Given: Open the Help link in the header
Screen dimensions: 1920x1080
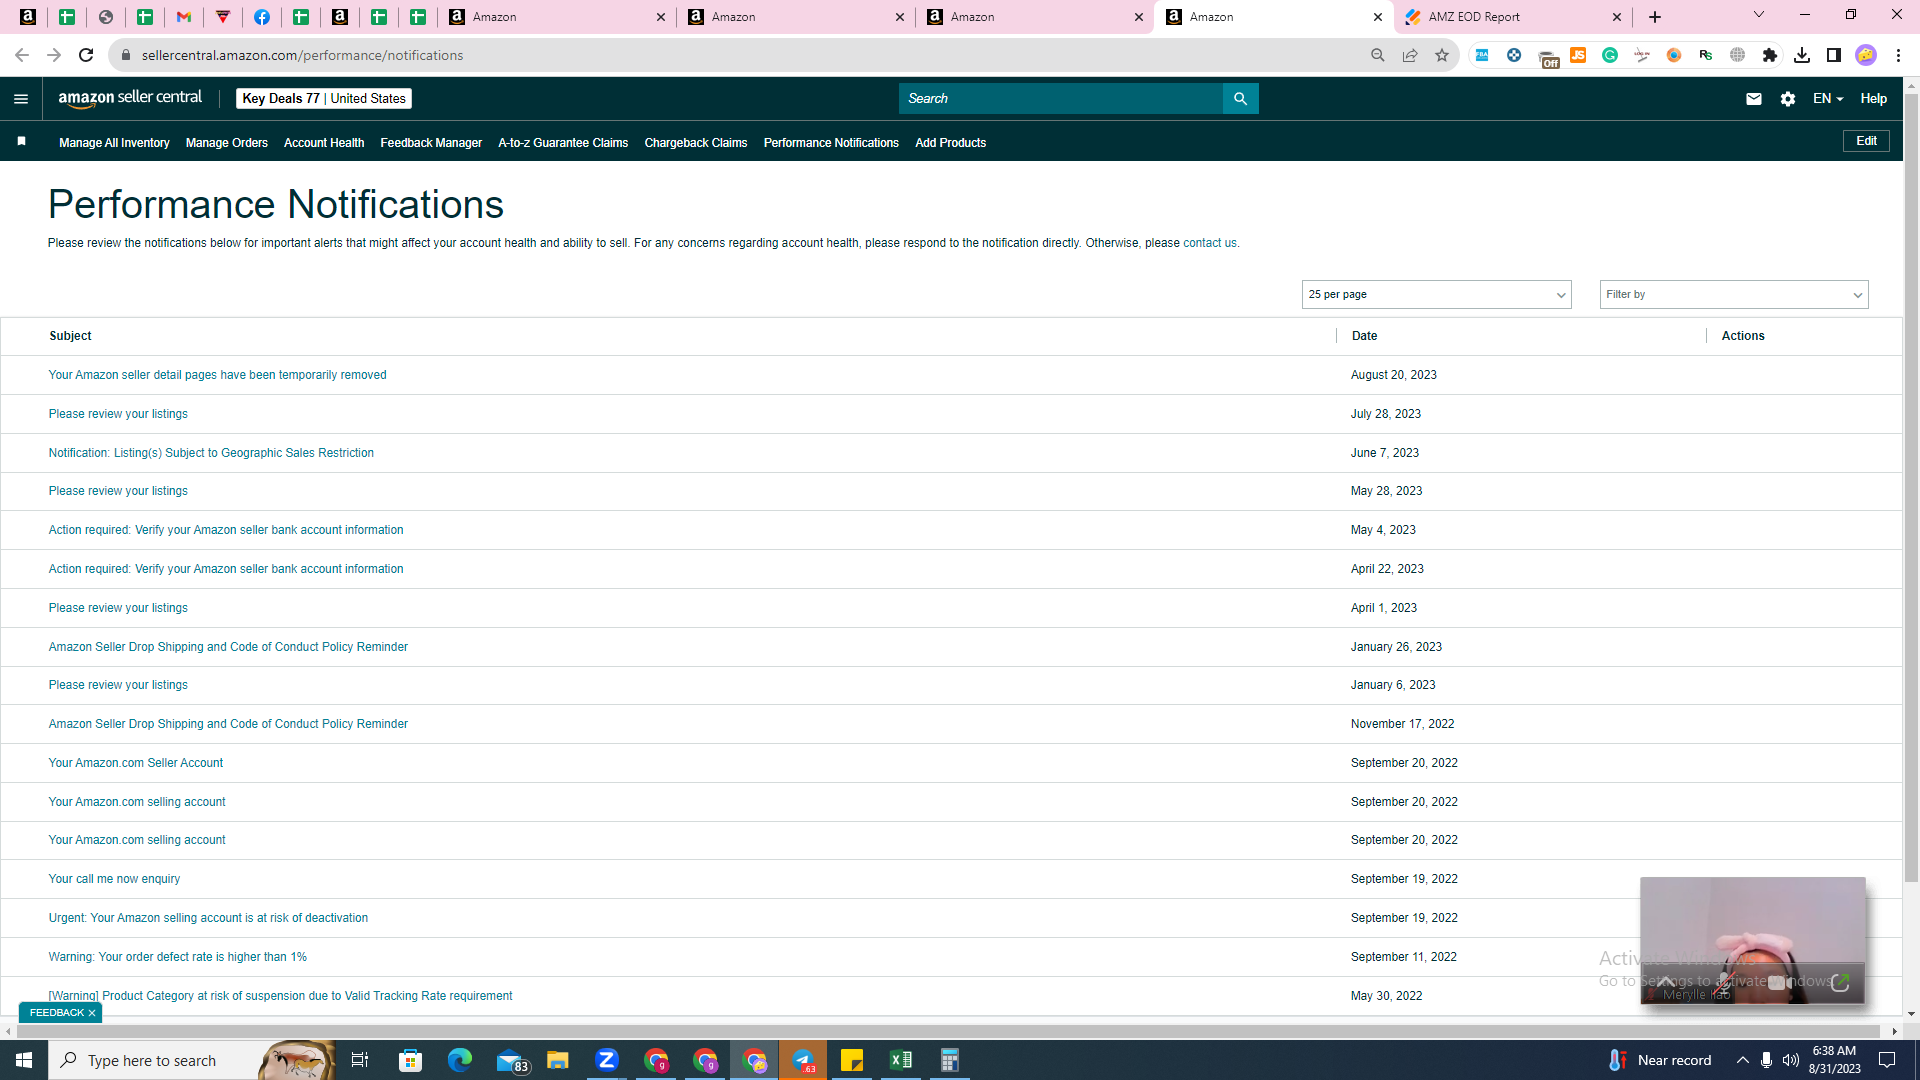Looking at the screenshot, I should [x=1873, y=99].
